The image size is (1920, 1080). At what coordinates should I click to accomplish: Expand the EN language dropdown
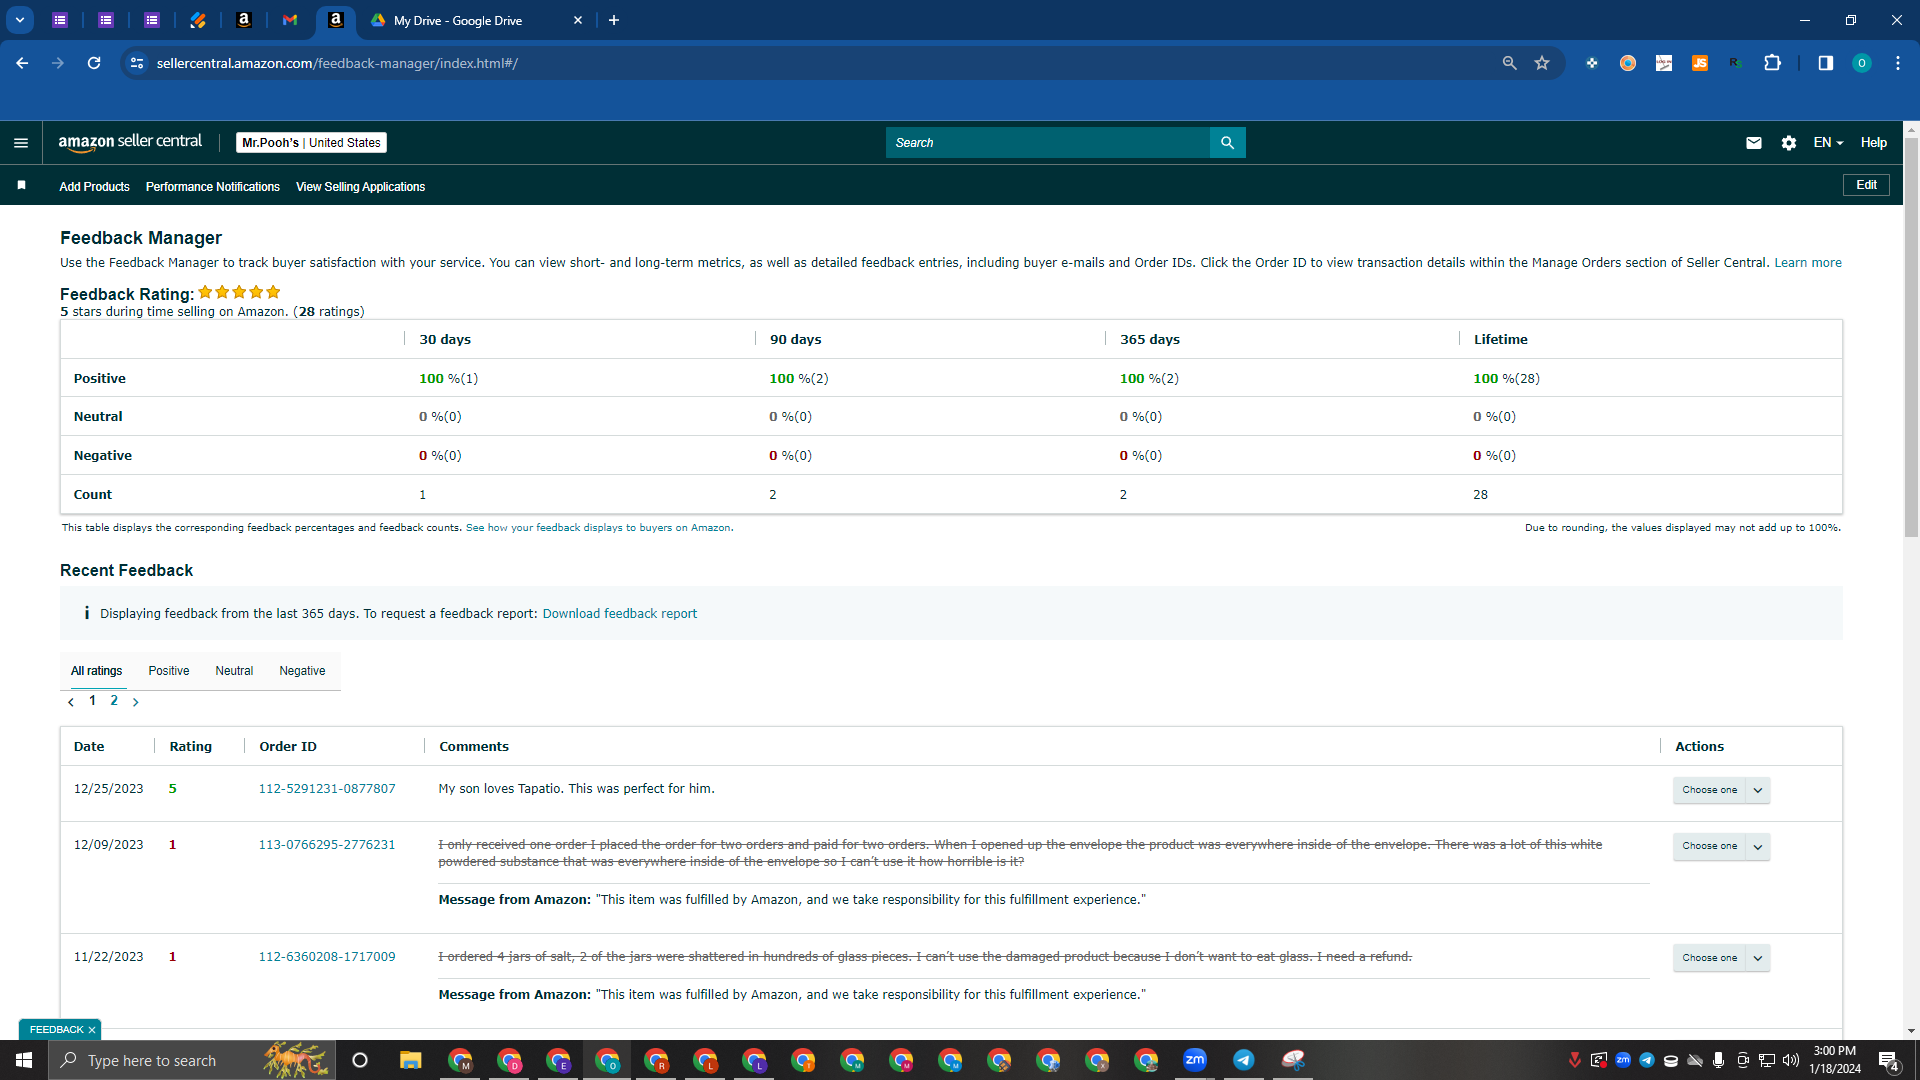pyautogui.click(x=1828, y=143)
